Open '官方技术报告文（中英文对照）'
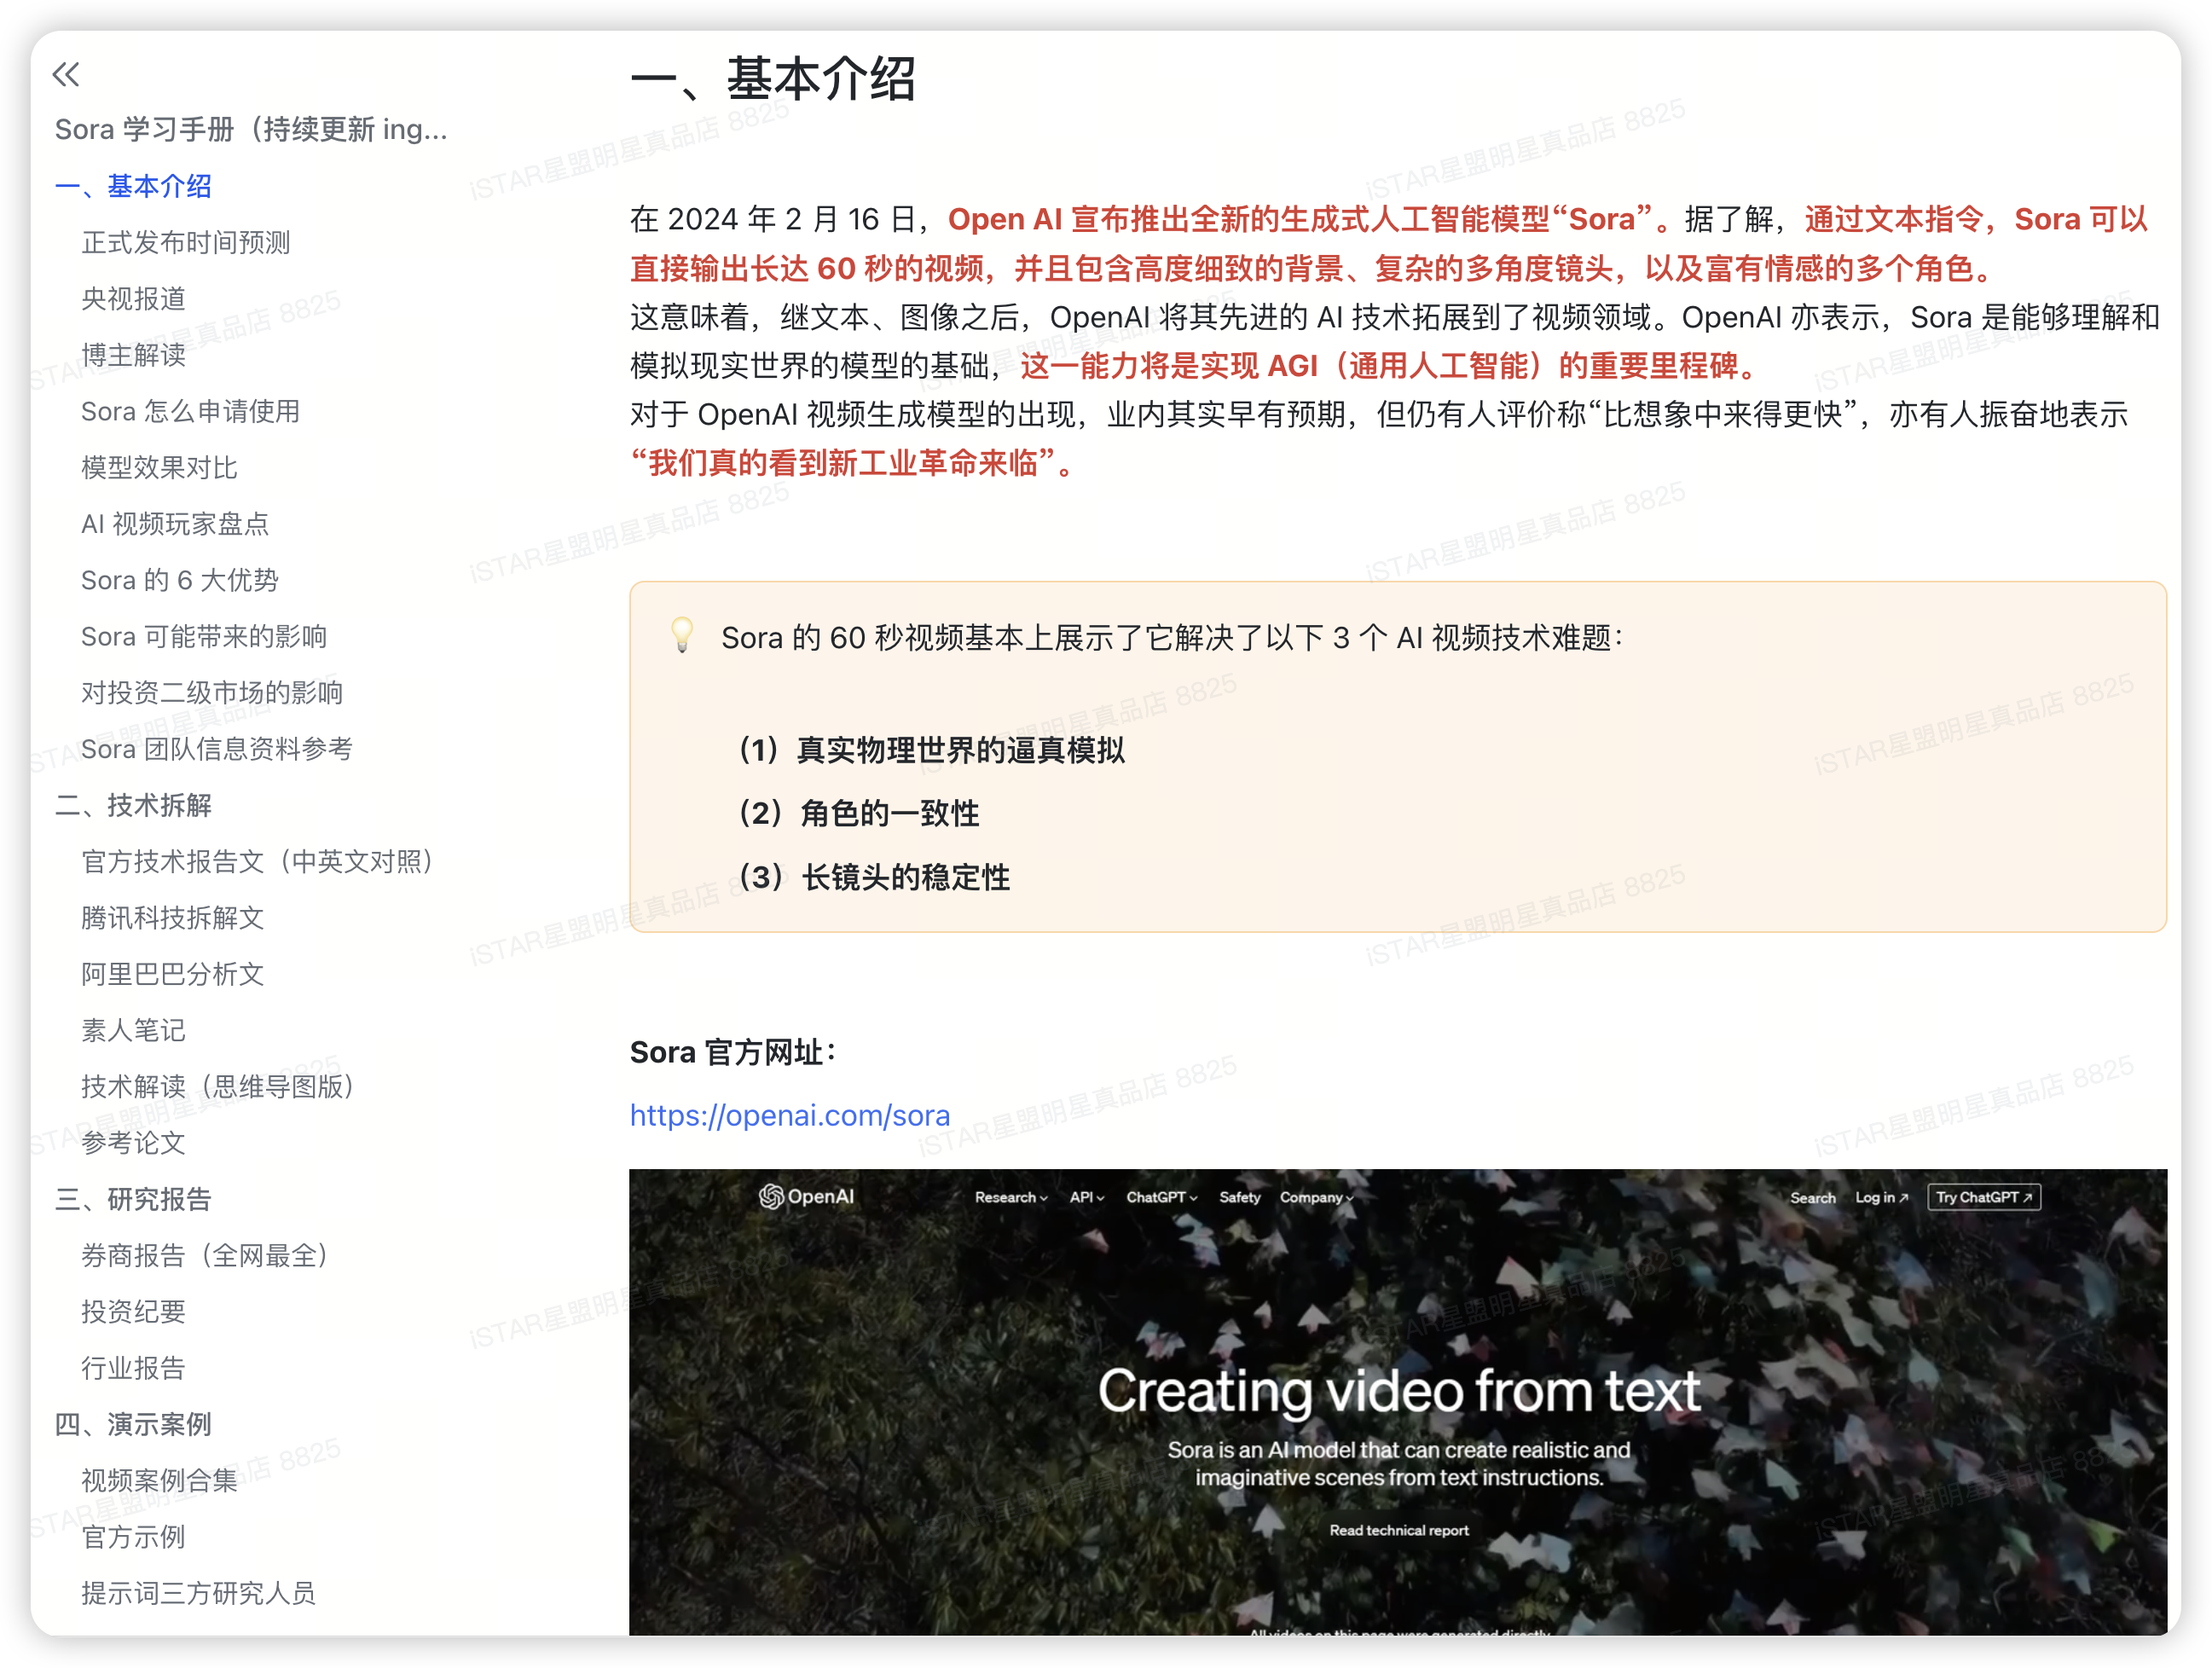Image resolution: width=2212 pixels, height=1668 pixels. tap(258, 861)
